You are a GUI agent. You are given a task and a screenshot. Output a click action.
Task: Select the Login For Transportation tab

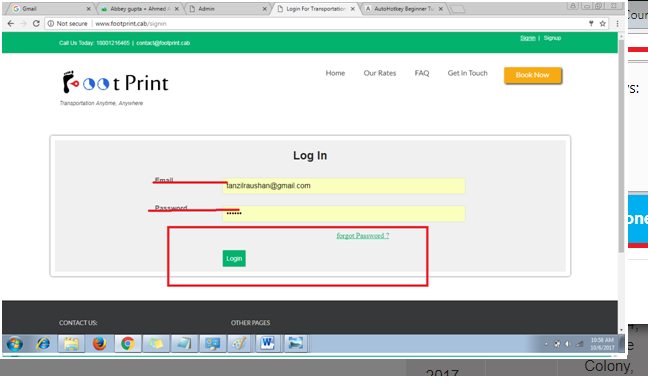click(316, 9)
